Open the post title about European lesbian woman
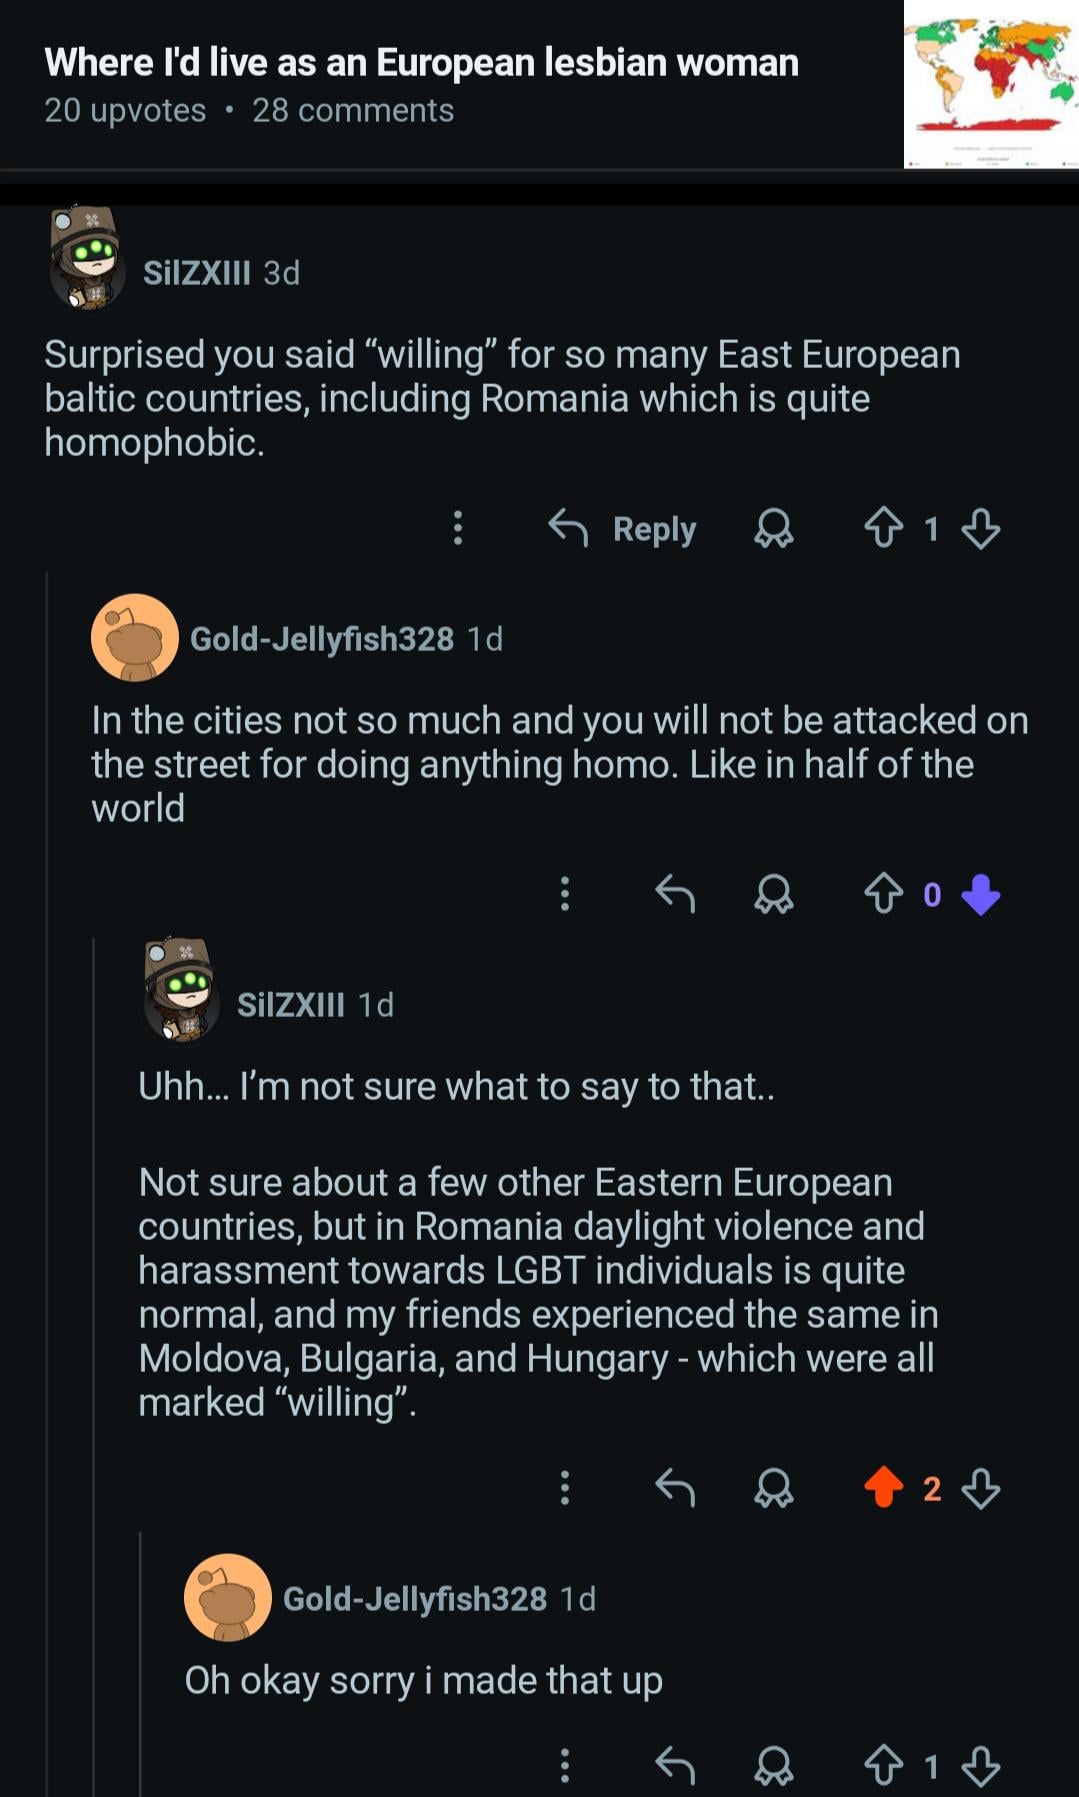 pos(421,63)
